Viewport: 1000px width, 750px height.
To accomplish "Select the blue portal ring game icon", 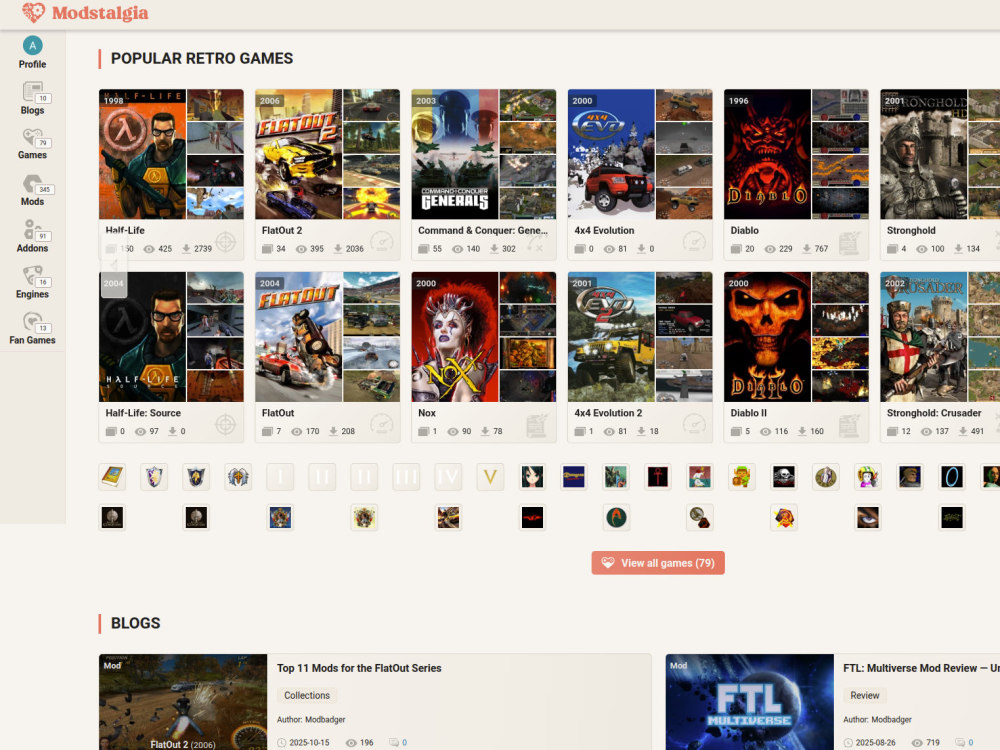I will tap(952, 476).
